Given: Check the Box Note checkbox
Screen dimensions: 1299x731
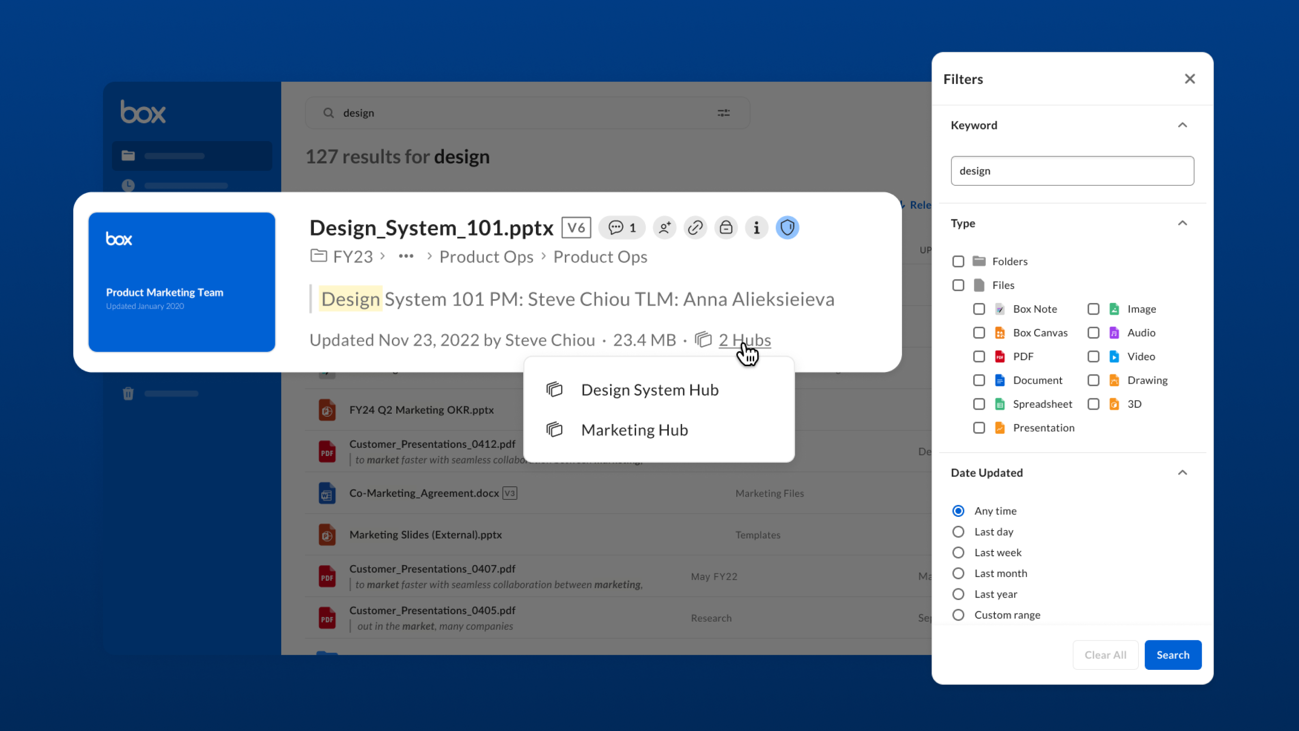Looking at the screenshot, I should point(979,309).
